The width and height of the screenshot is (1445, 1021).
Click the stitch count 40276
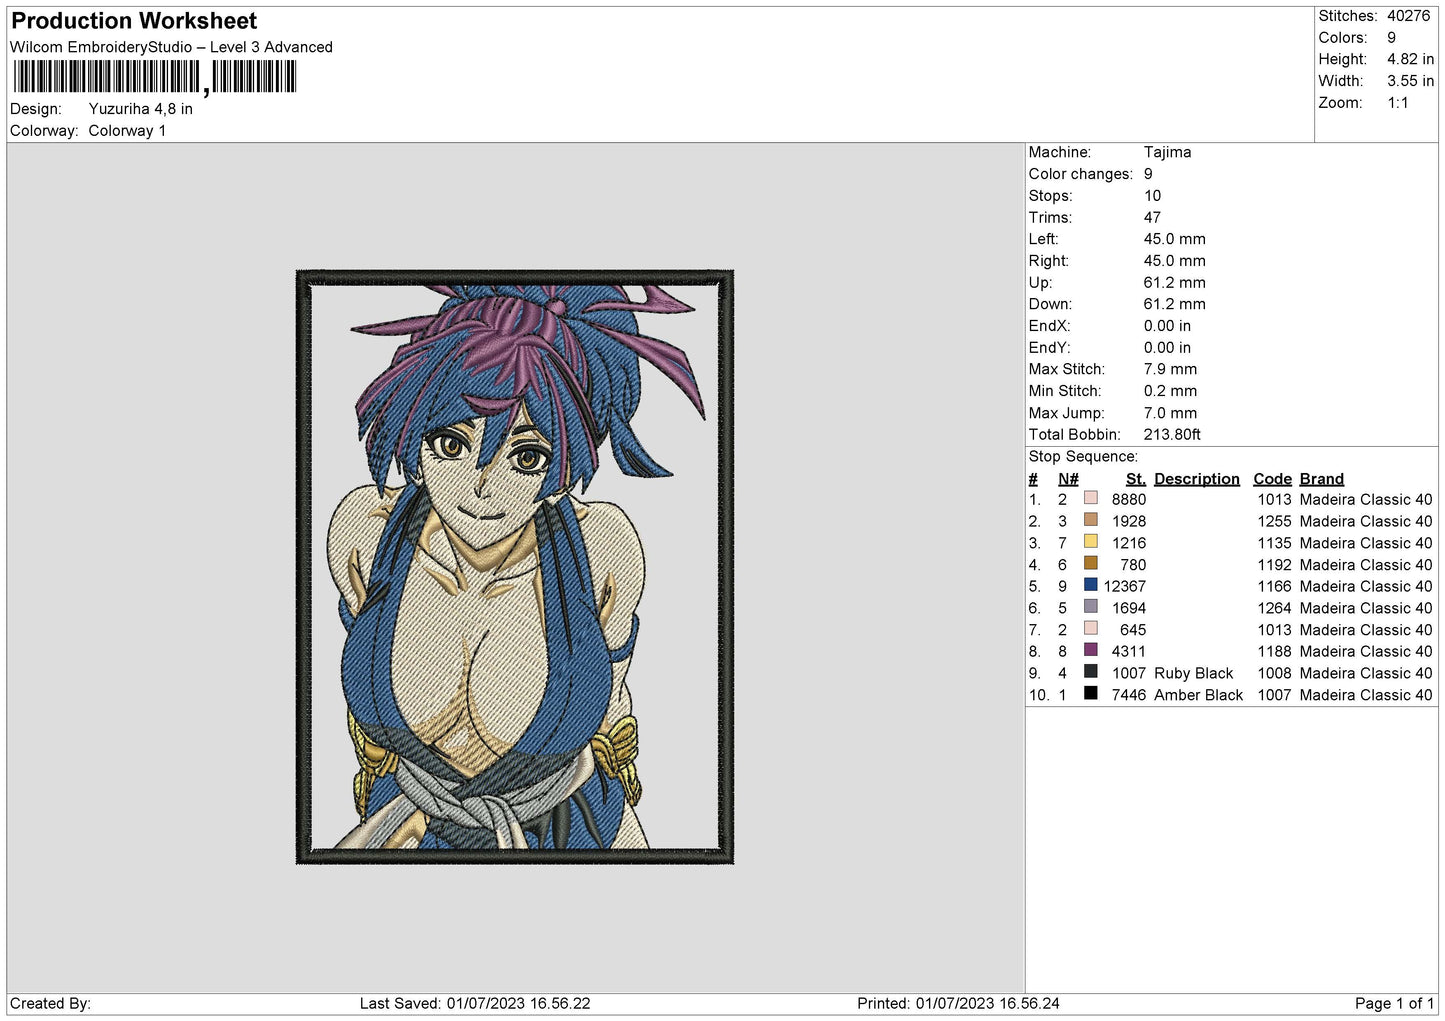[x=1408, y=16]
